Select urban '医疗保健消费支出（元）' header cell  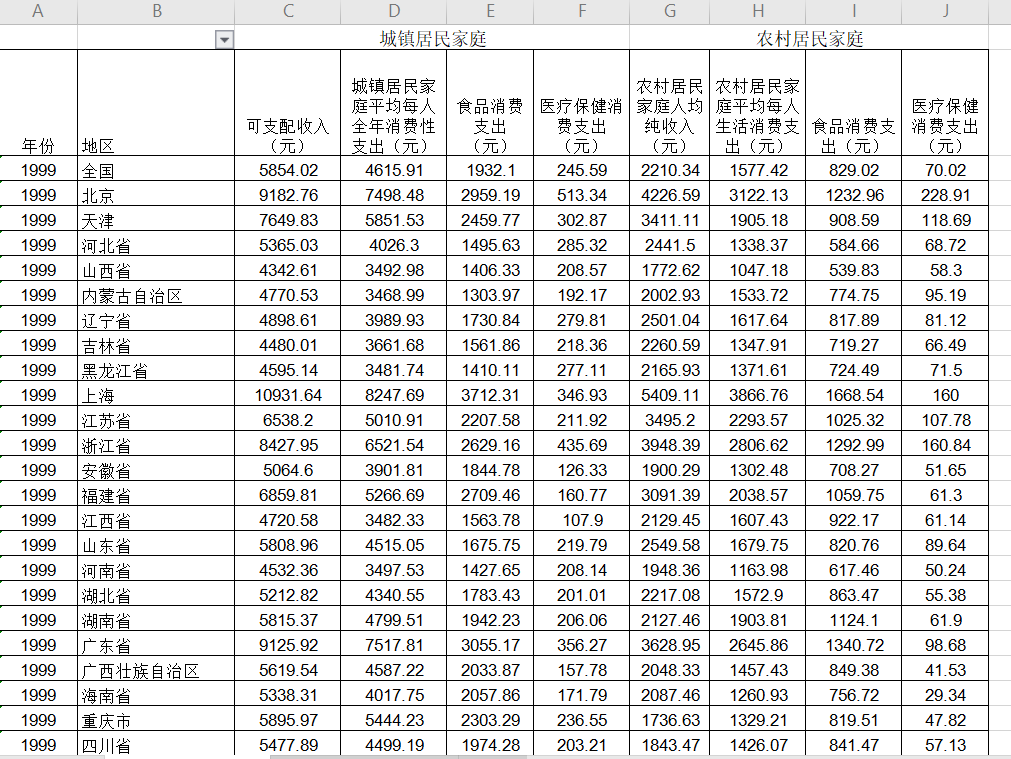click(582, 103)
